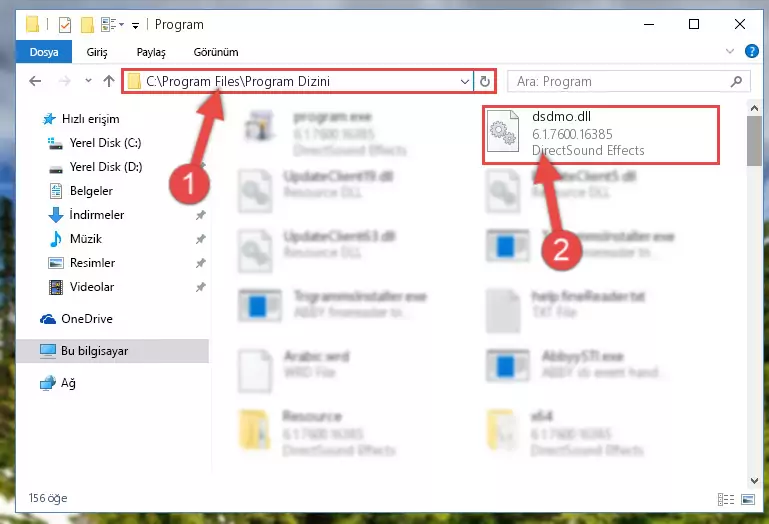
Task: Go up one folder level
Action: coord(109,81)
